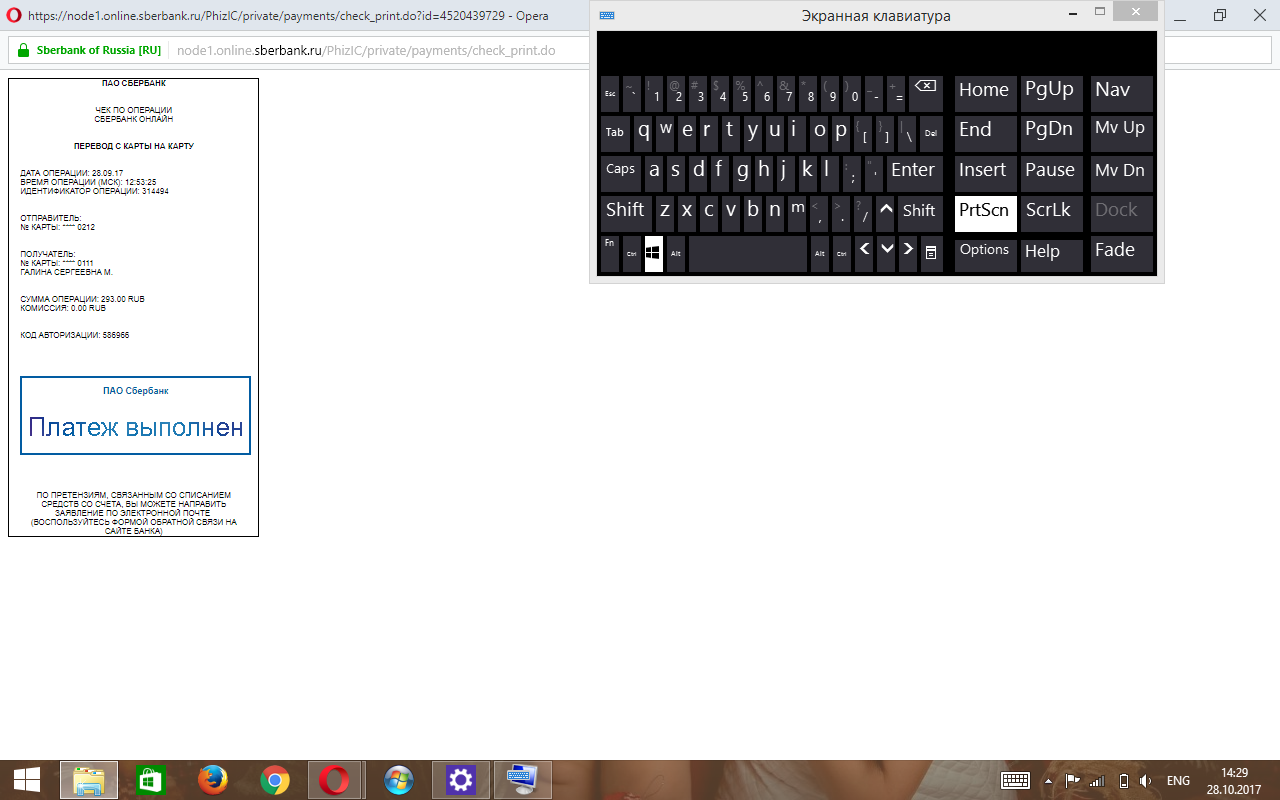Open the touch keyboard from the system tray
The height and width of the screenshot is (800, 1280).
tap(1016, 781)
